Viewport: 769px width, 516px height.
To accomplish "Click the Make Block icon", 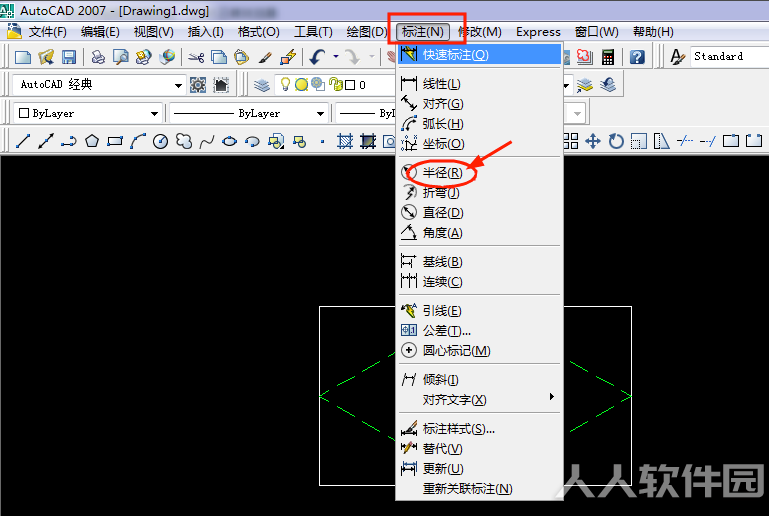I will [x=299, y=141].
